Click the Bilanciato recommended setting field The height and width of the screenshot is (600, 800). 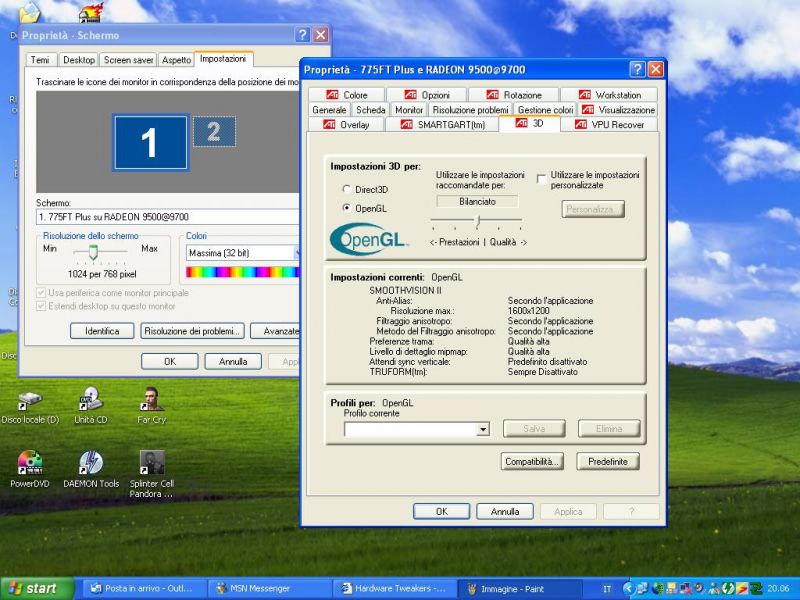pyautogui.click(x=477, y=202)
